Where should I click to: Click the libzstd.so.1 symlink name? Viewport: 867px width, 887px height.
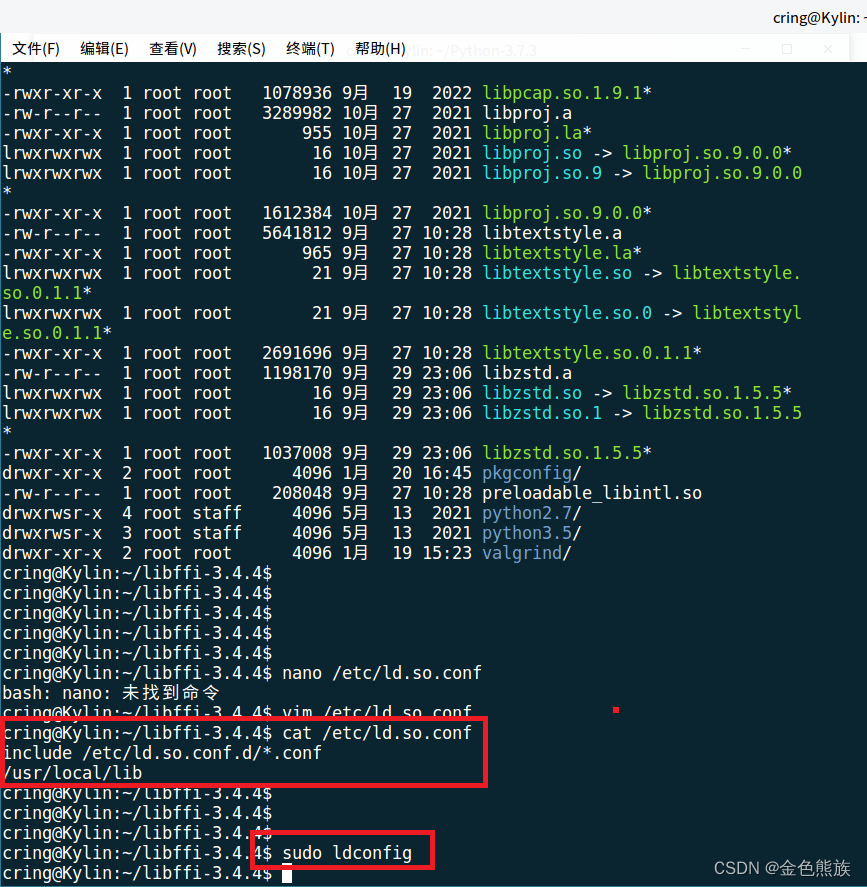tap(542, 413)
